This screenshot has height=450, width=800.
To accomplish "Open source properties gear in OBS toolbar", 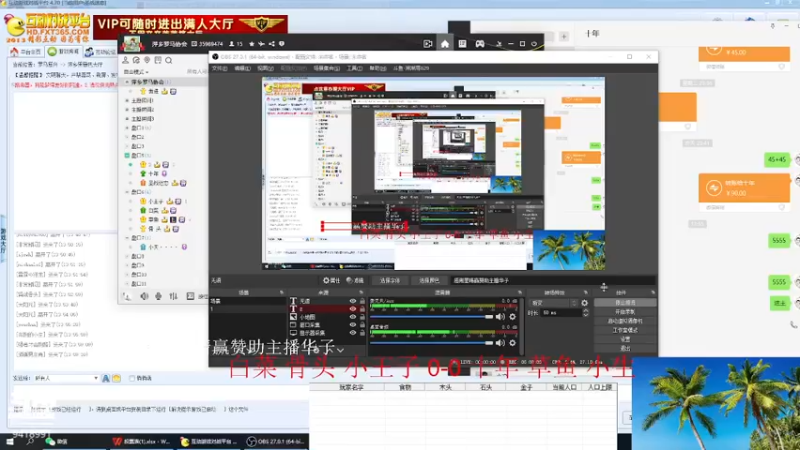I will tap(331, 281).
